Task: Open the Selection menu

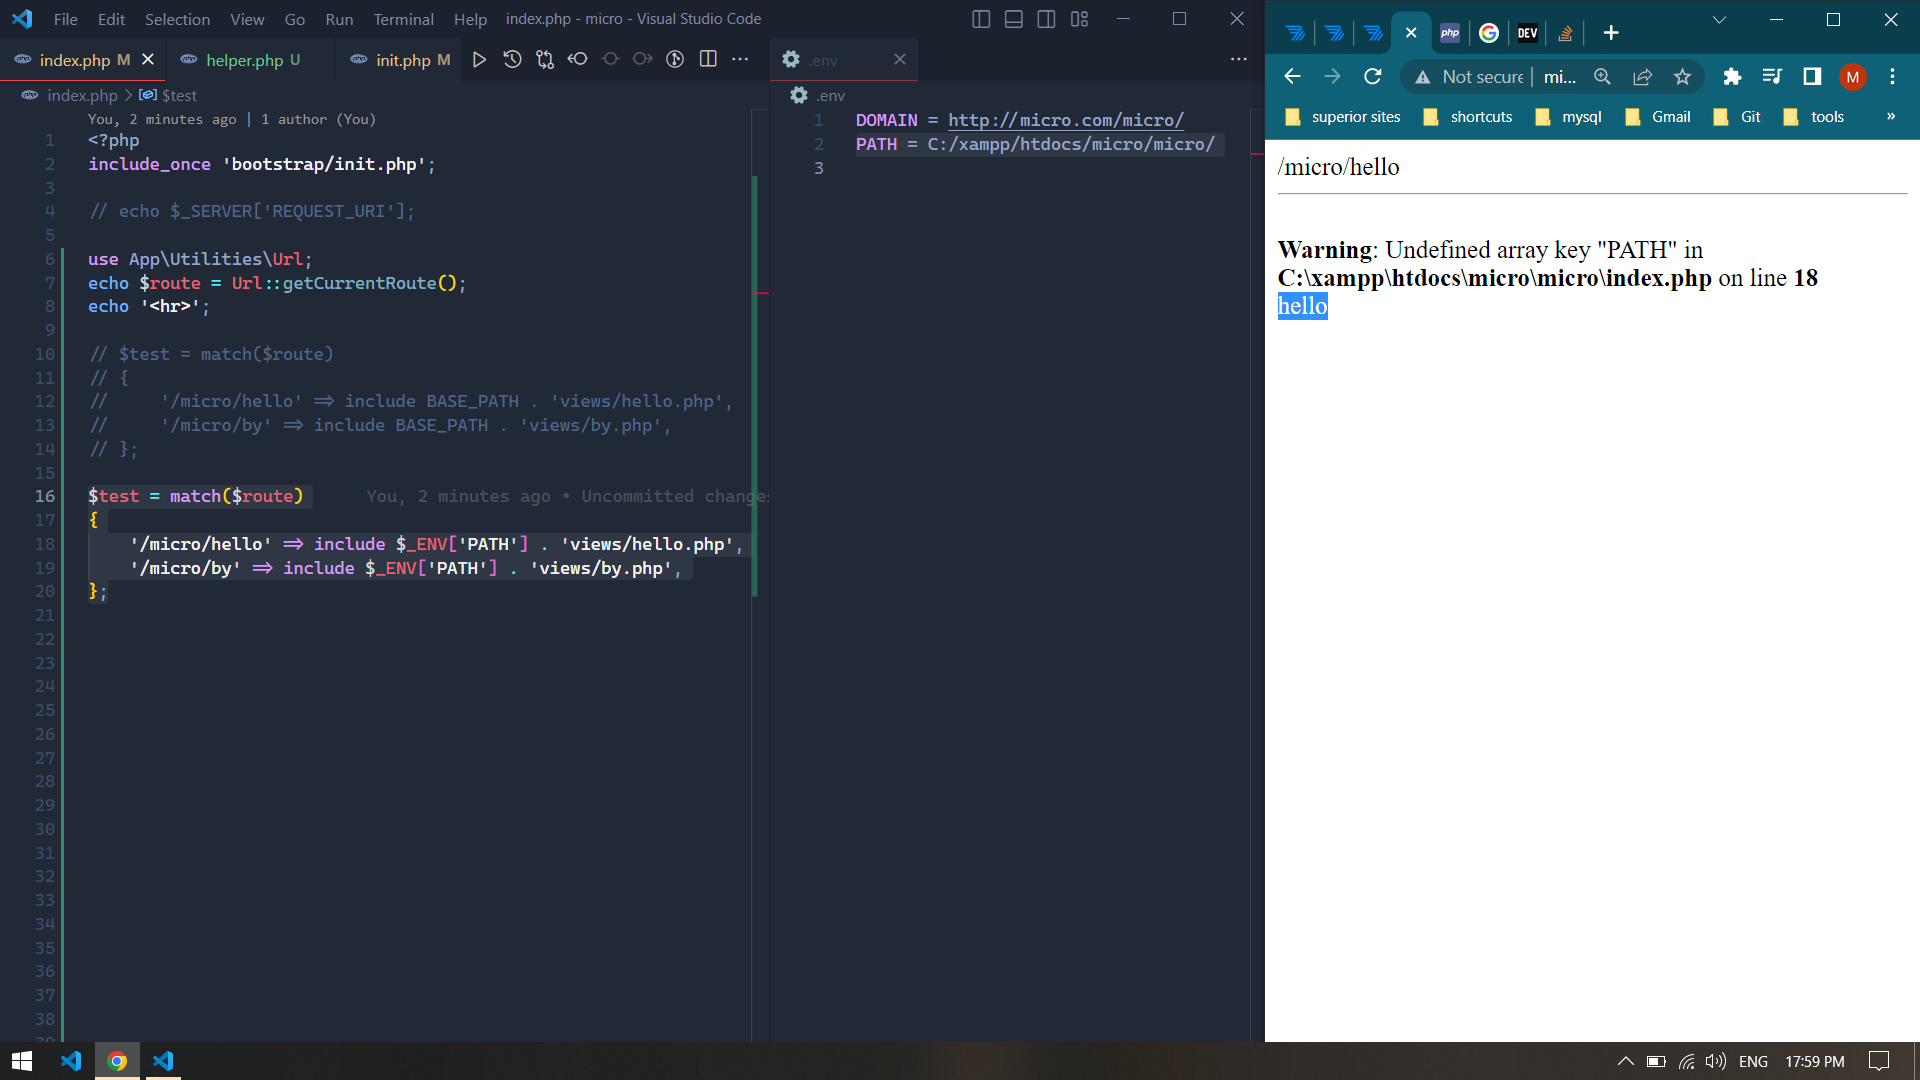Action: coord(177,19)
